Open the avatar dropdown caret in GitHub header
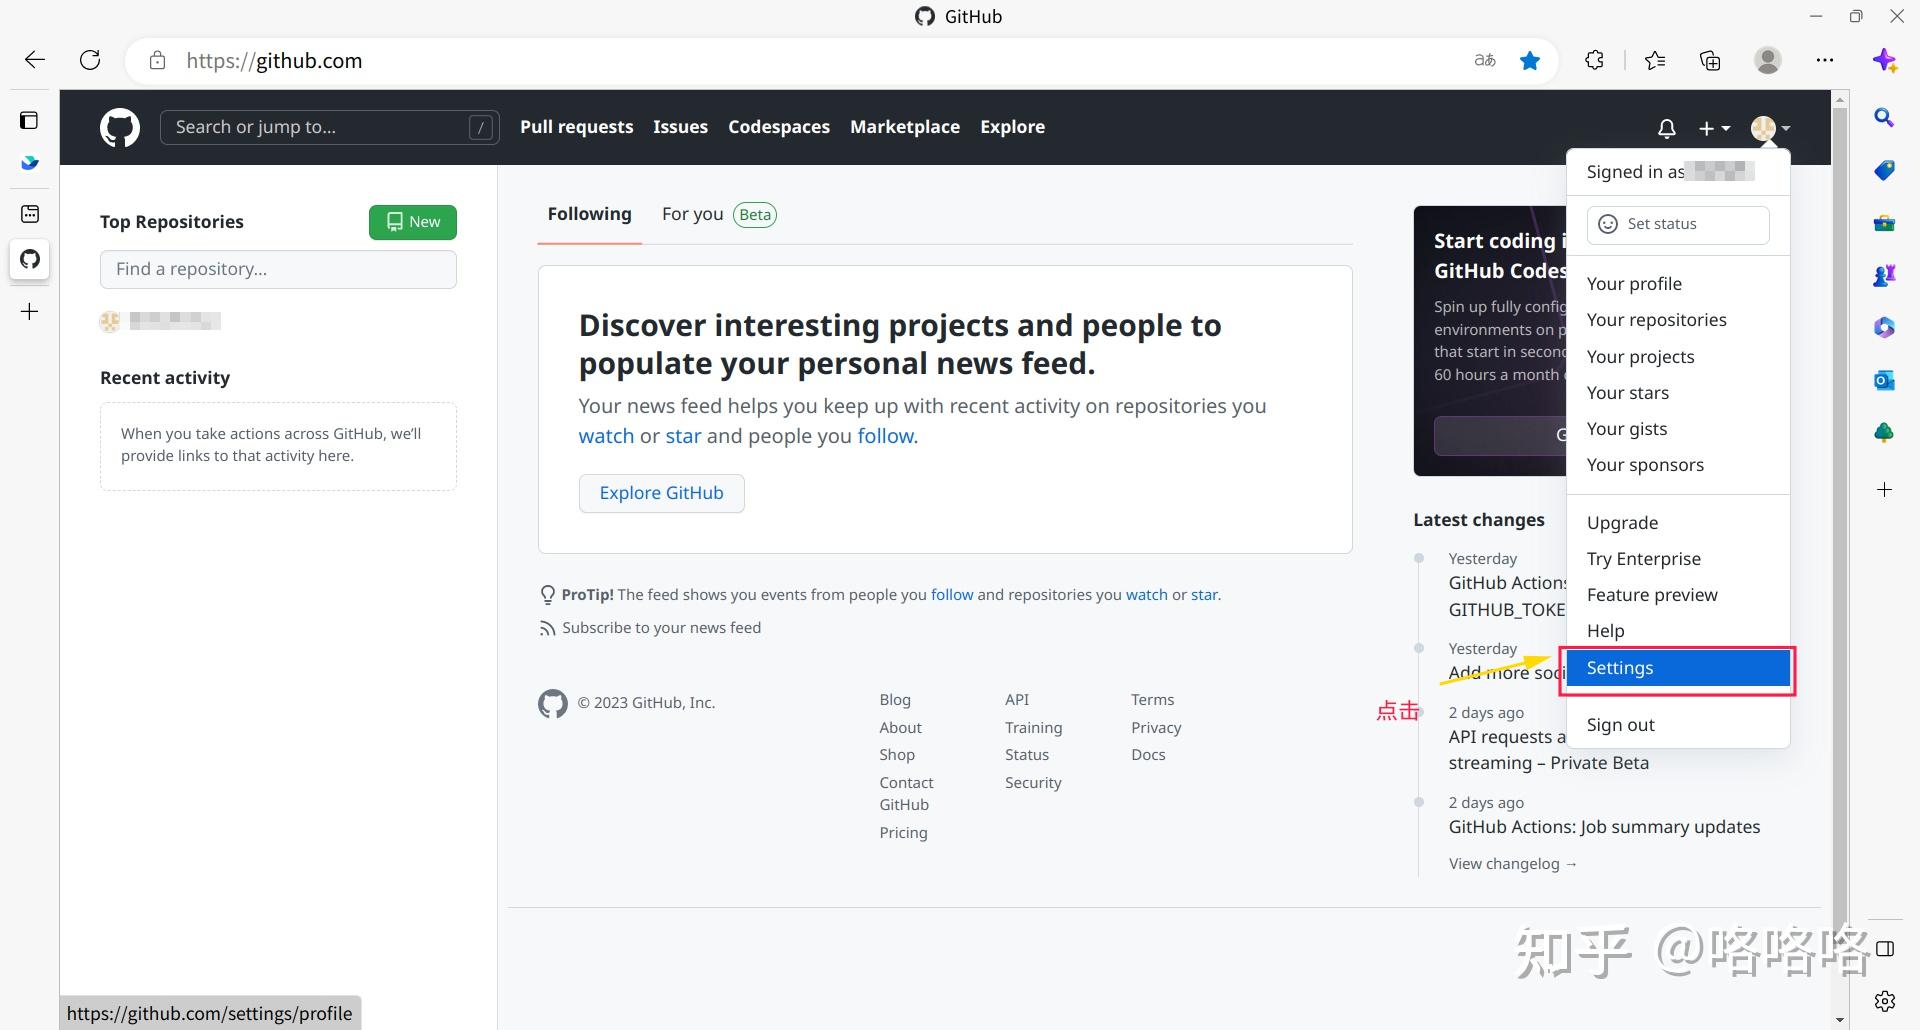Image resolution: width=1920 pixels, height=1030 pixels. tap(1784, 128)
